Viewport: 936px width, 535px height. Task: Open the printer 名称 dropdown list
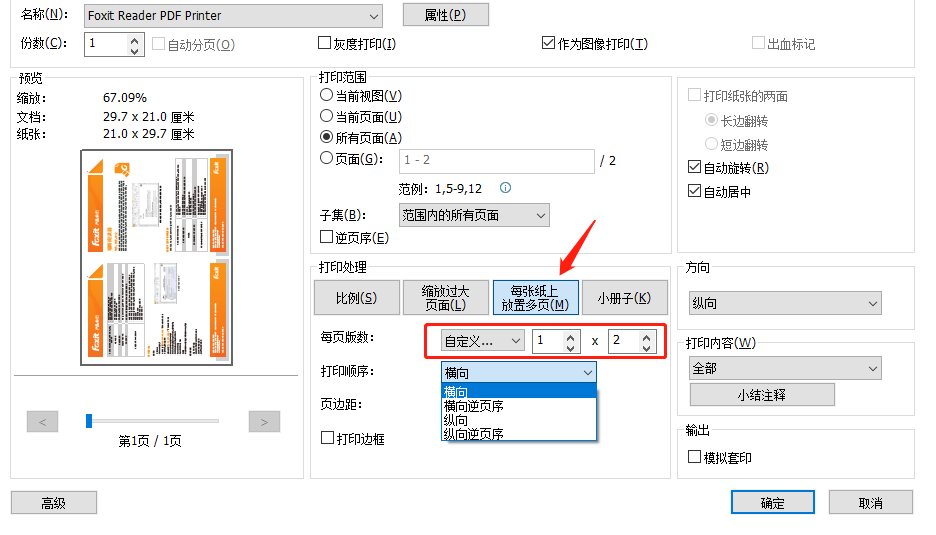tap(373, 16)
